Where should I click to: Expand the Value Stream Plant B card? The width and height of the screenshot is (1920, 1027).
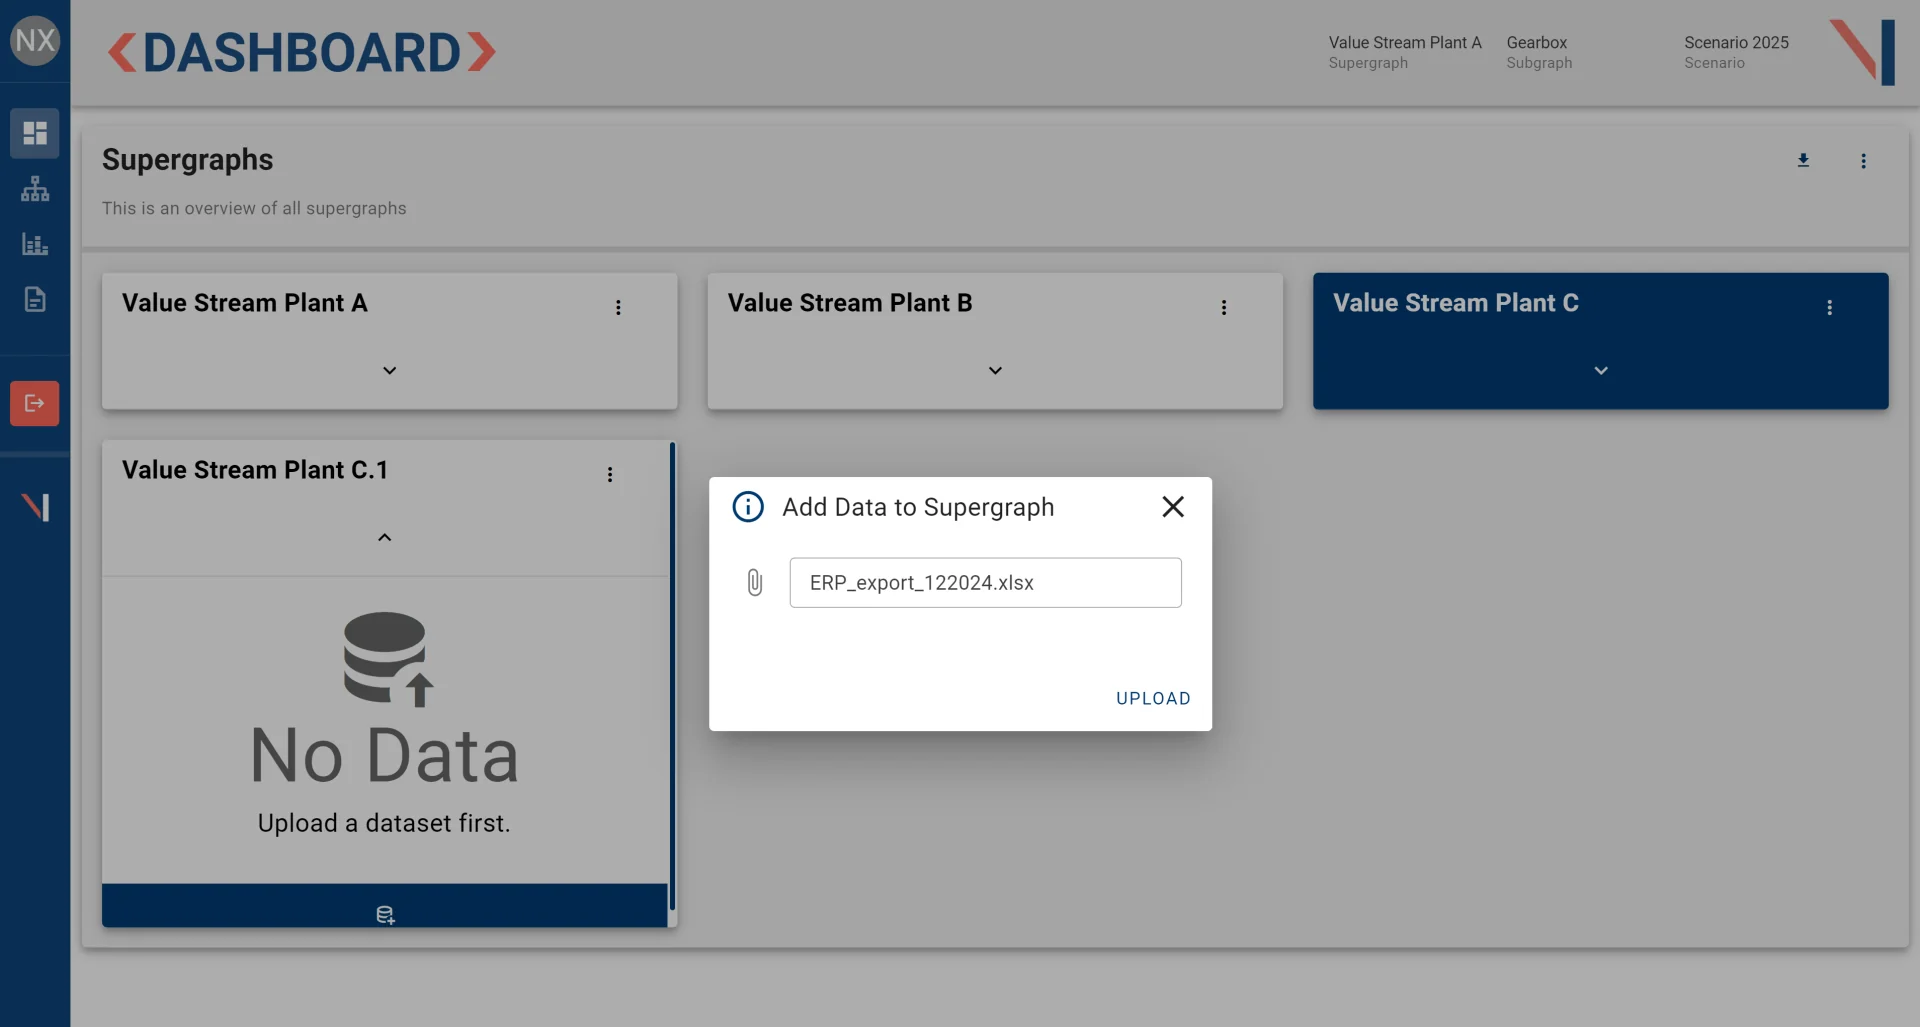[x=995, y=370]
